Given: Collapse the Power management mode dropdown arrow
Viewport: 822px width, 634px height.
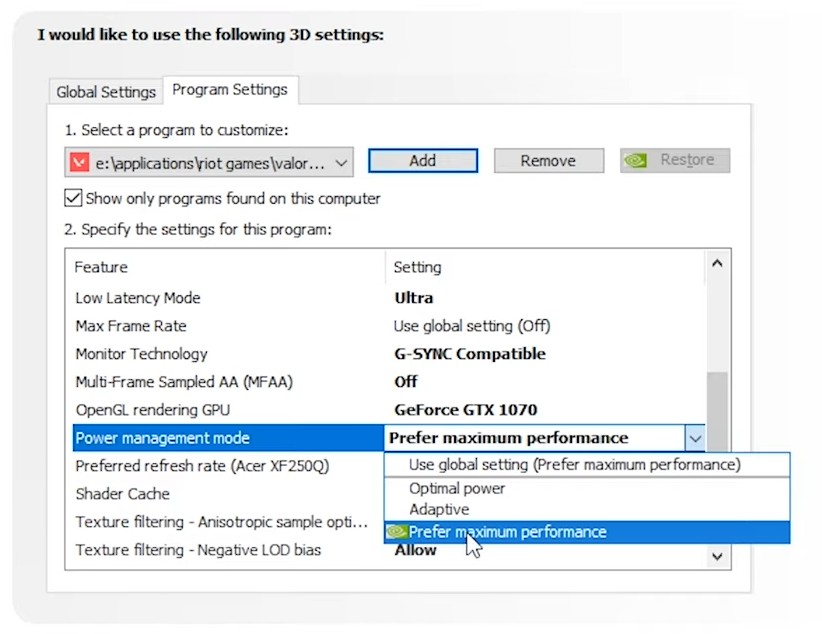Looking at the screenshot, I should [x=695, y=438].
